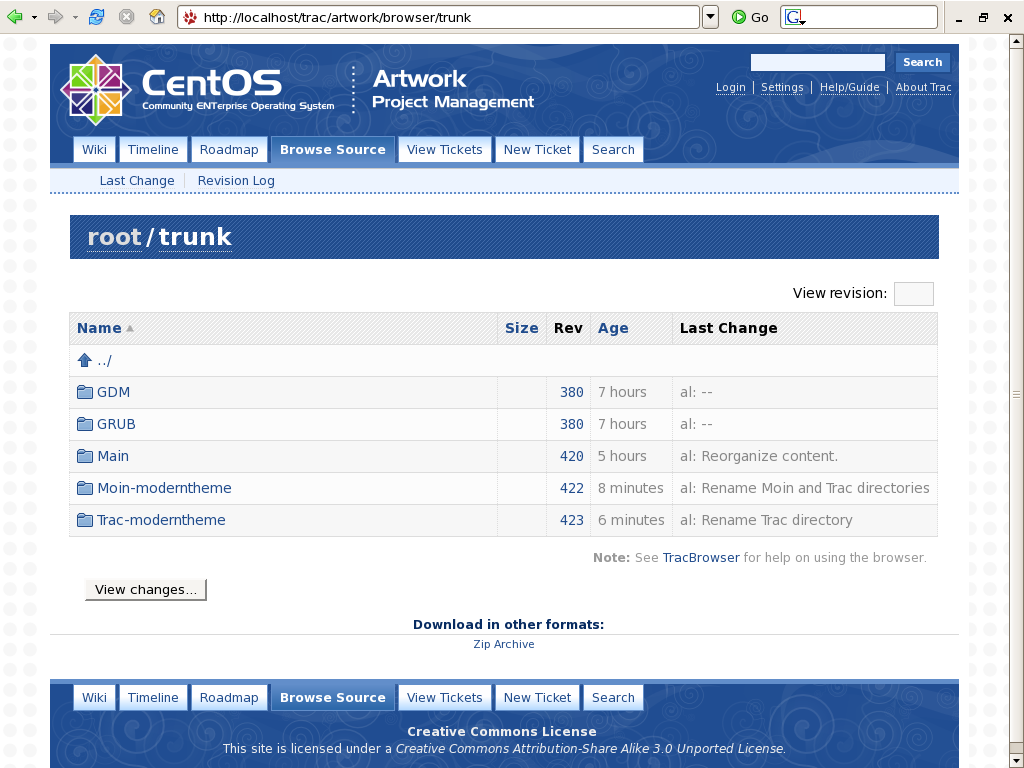Click the 'al: Rename Trac directory' message
Viewport: 1024px width, 768px height.
click(x=766, y=520)
